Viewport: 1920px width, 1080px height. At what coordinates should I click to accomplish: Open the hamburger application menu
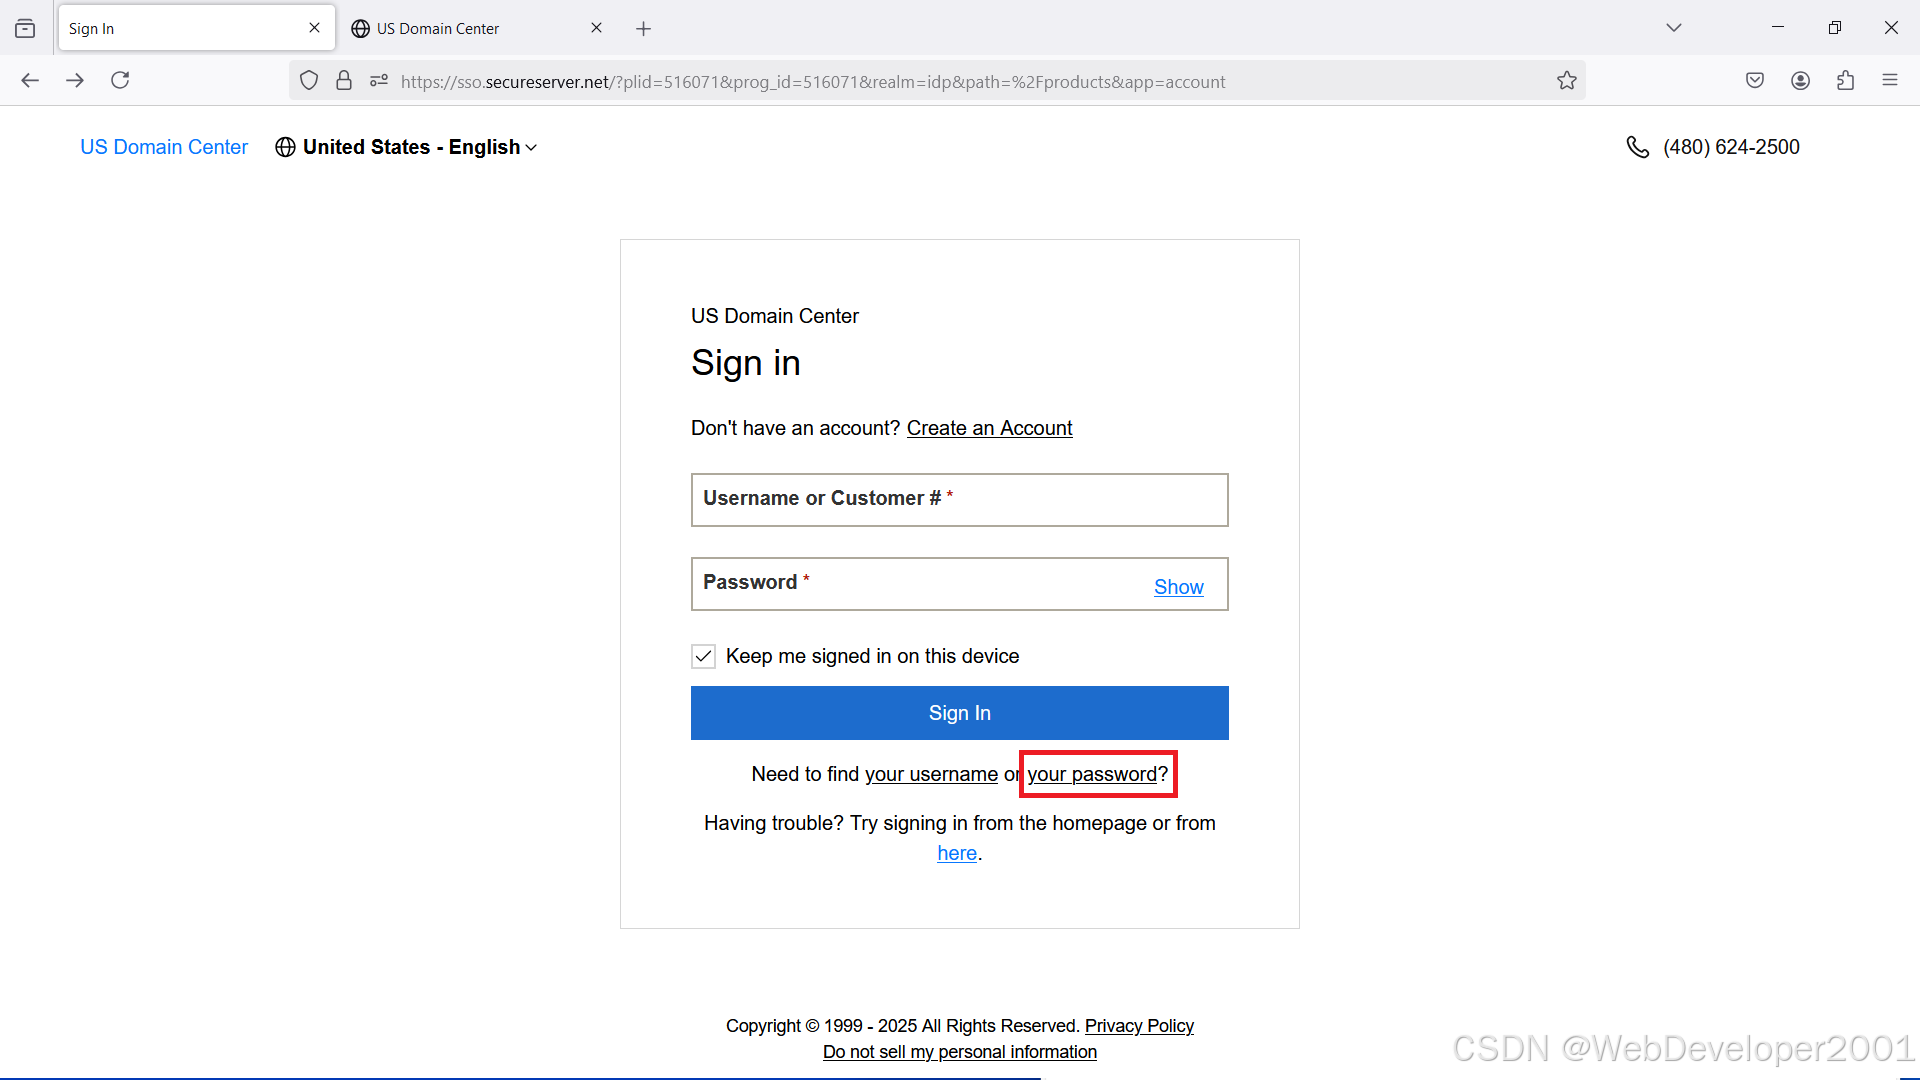1889,80
